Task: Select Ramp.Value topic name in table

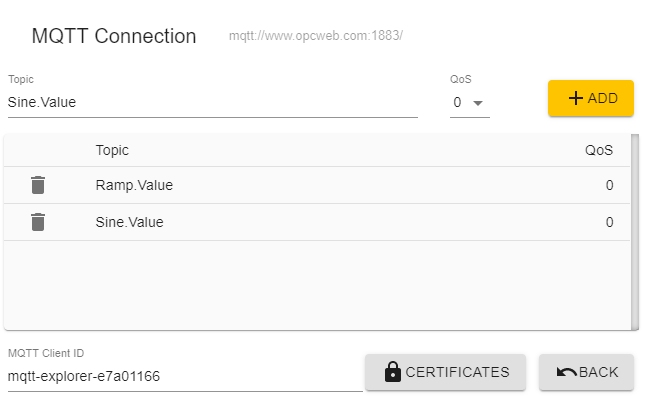Action: (134, 185)
